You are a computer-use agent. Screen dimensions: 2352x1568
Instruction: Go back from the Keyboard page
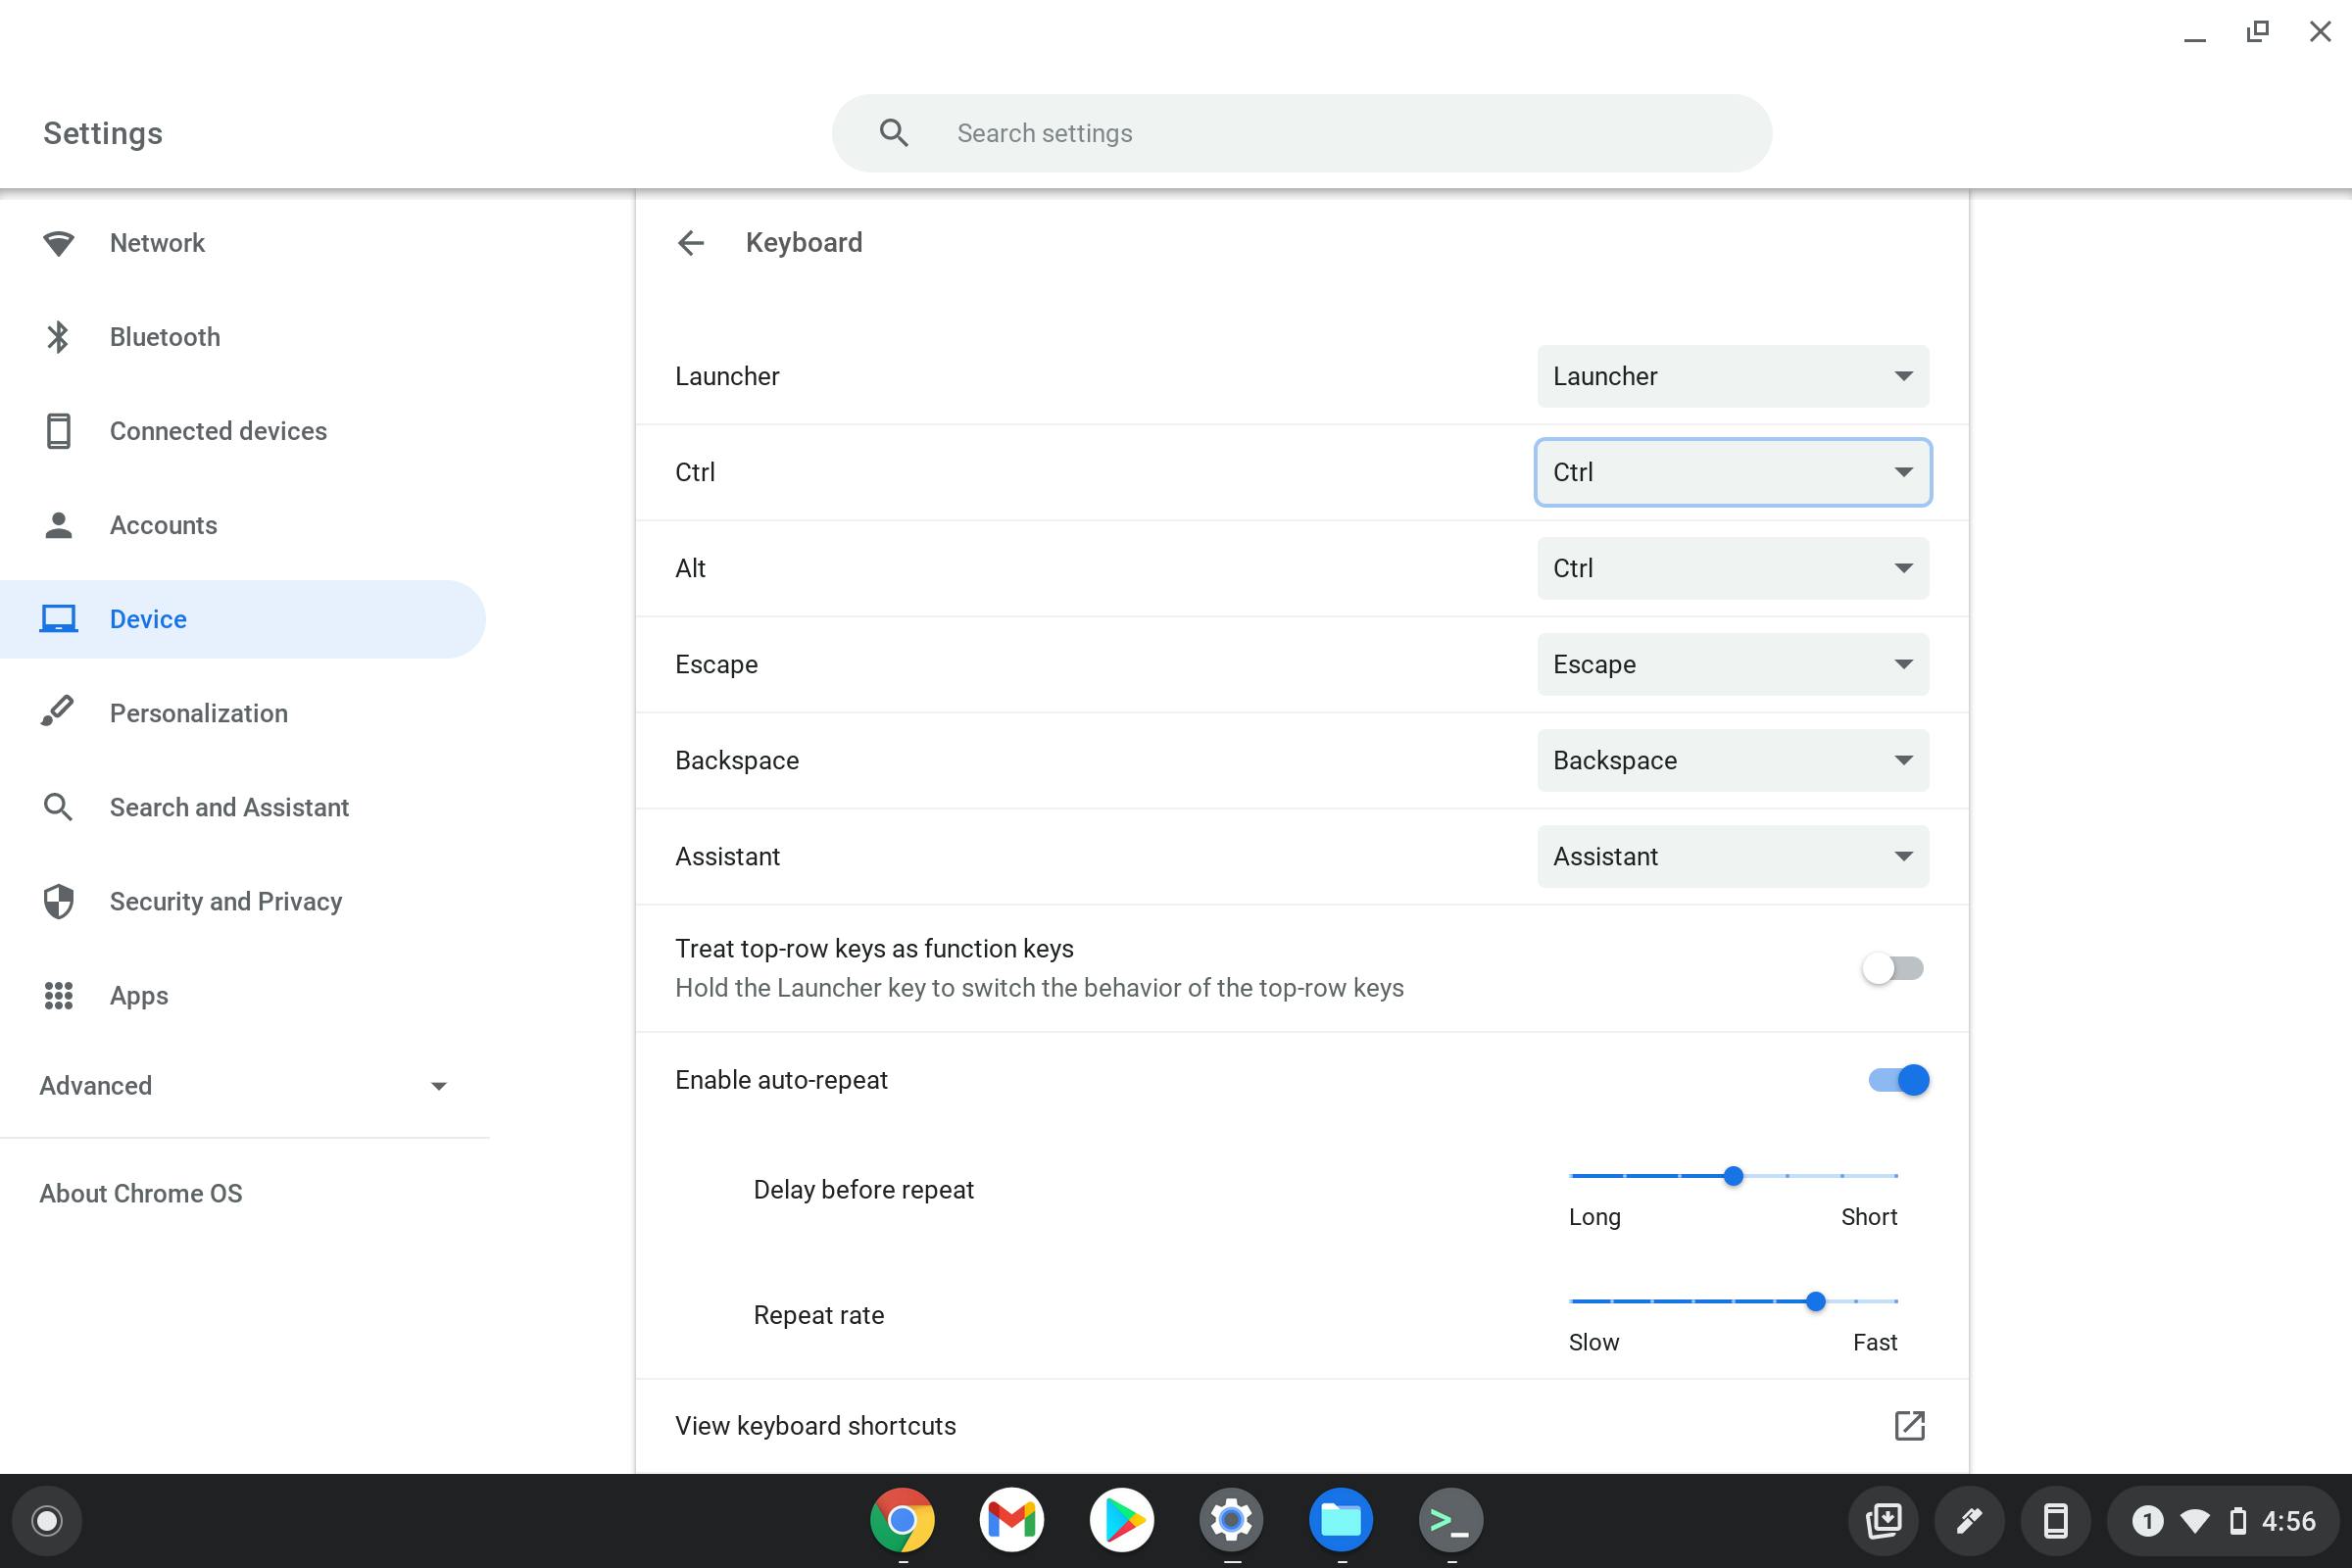(x=692, y=243)
